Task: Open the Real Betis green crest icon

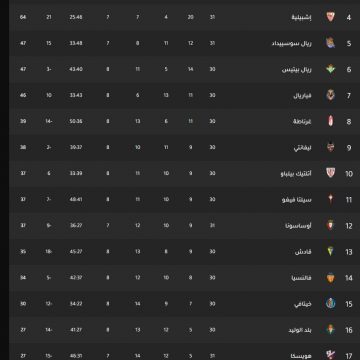Action: coord(330,69)
